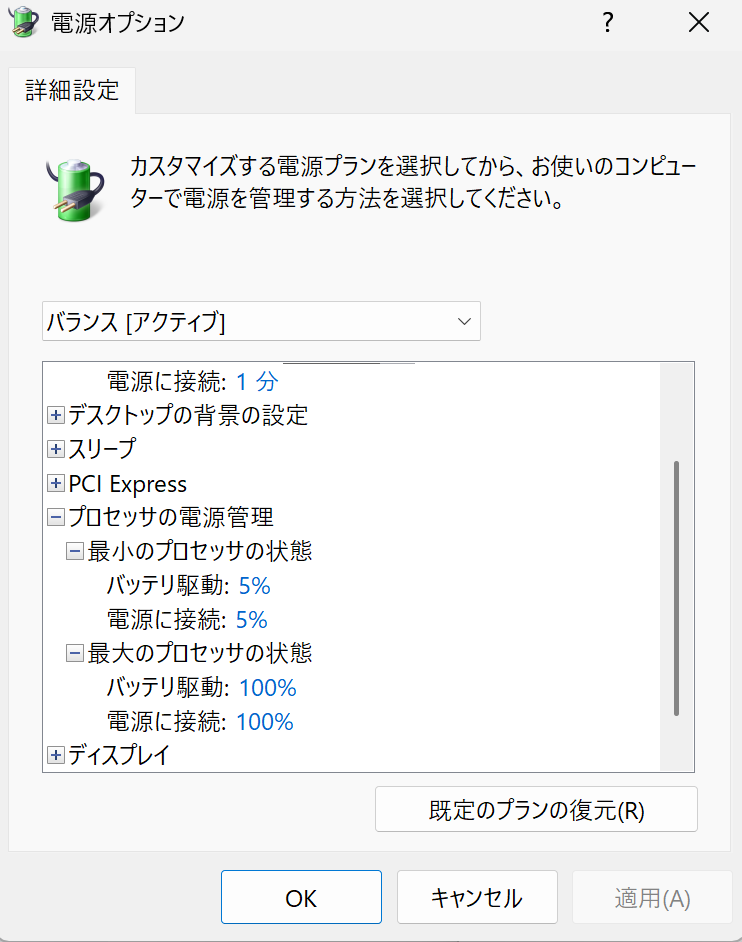
Task: Close the 電源オプション dialog
Action: coord(699,23)
